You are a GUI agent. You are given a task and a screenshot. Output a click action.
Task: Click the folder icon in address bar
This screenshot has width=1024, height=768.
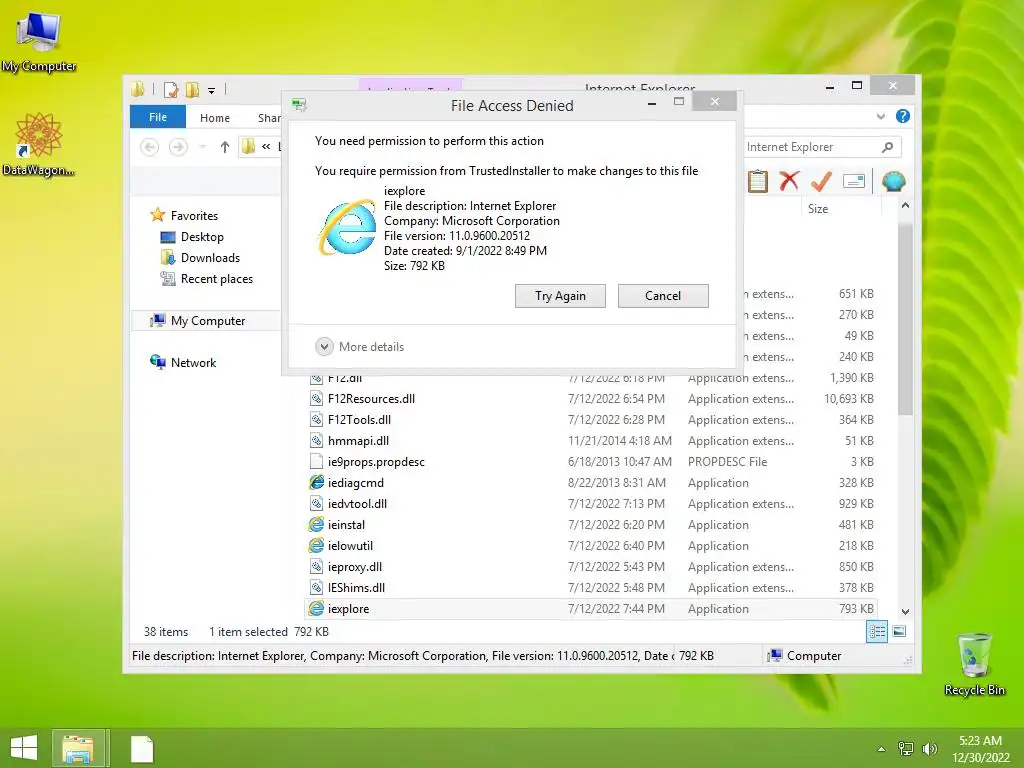[248, 146]
